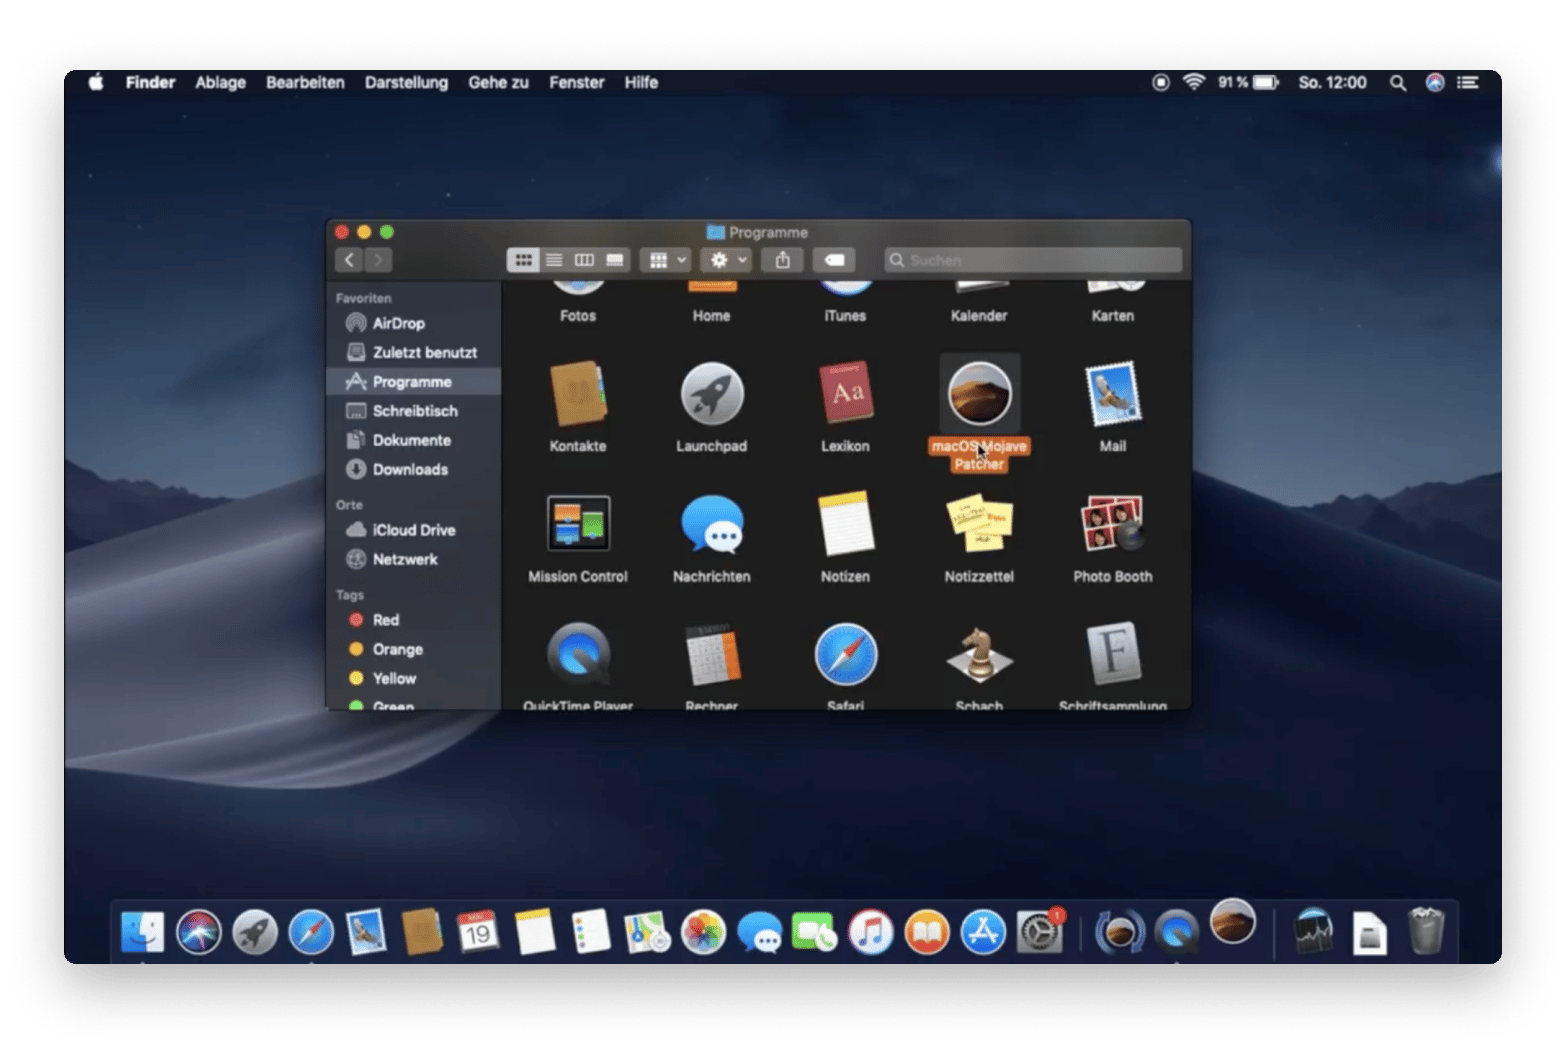Launch the App Store from the Dock
The height and width of the screenshot is (1056, 1560).
983,932
